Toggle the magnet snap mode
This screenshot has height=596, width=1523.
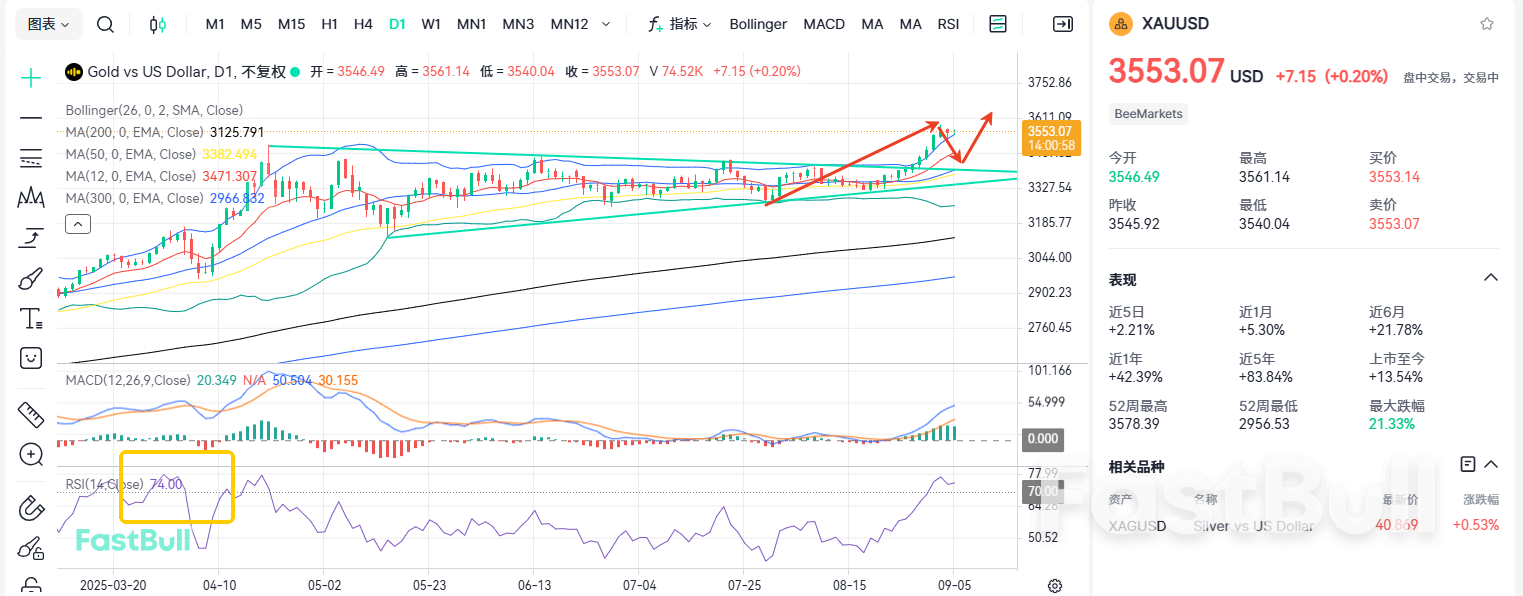[x=30, y=508]
